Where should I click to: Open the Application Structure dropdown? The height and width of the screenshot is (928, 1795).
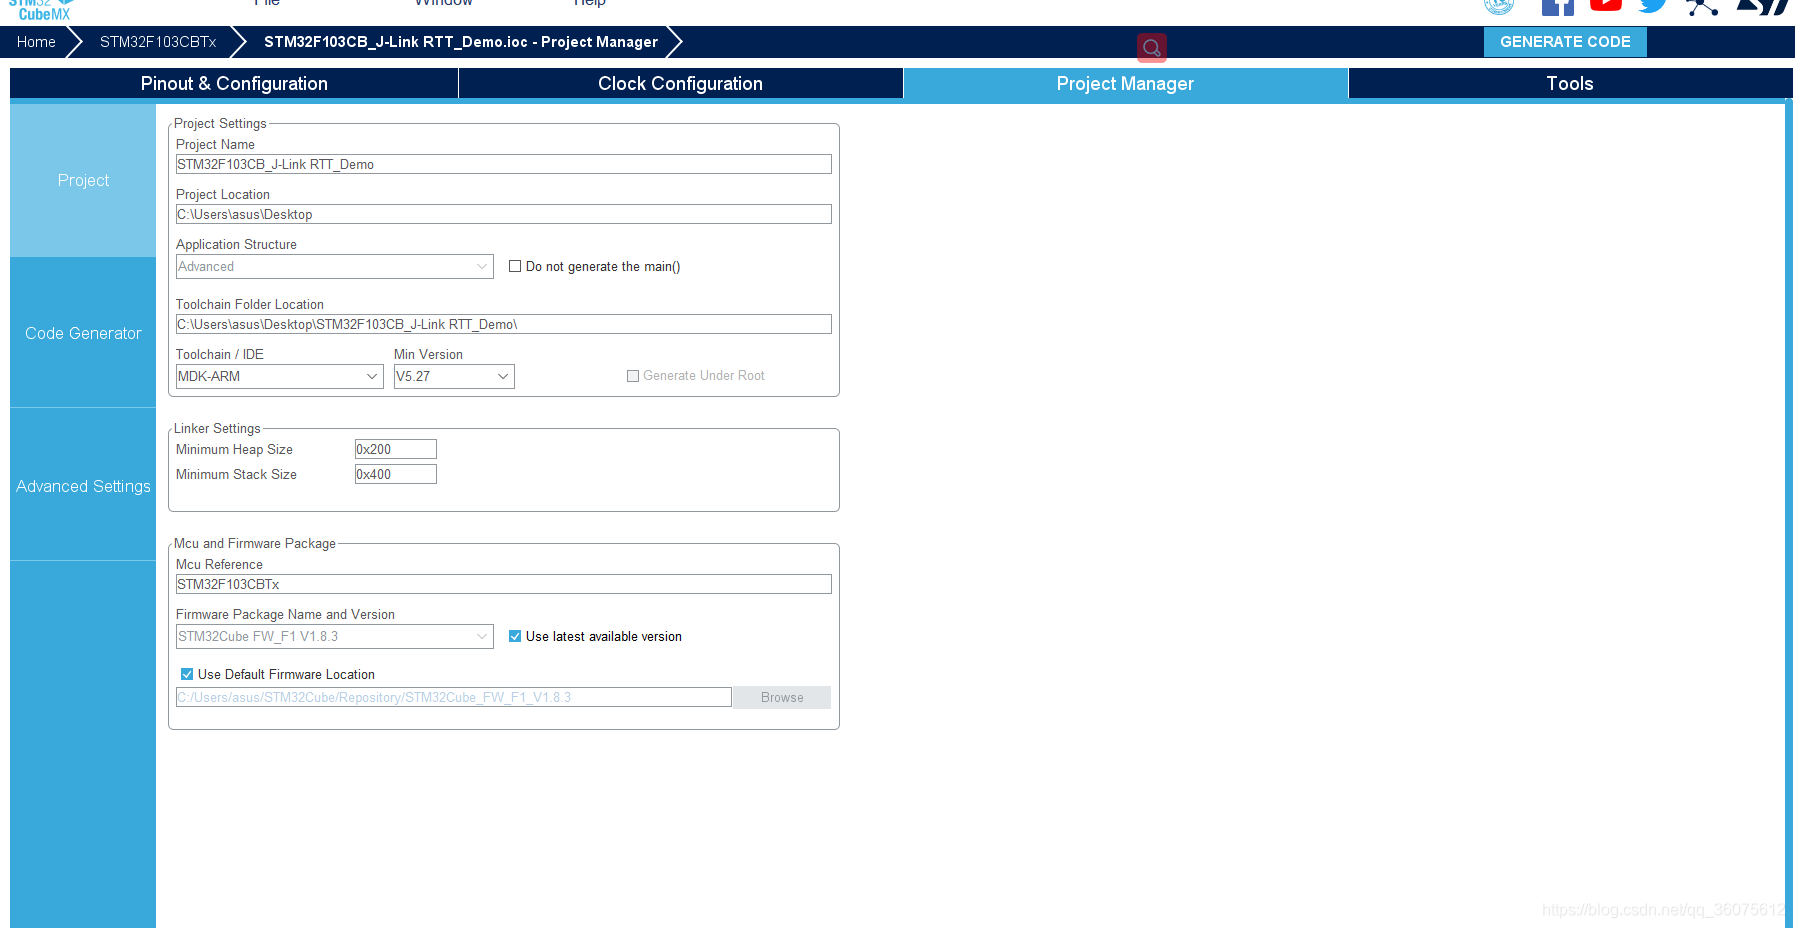click(334, 266)
